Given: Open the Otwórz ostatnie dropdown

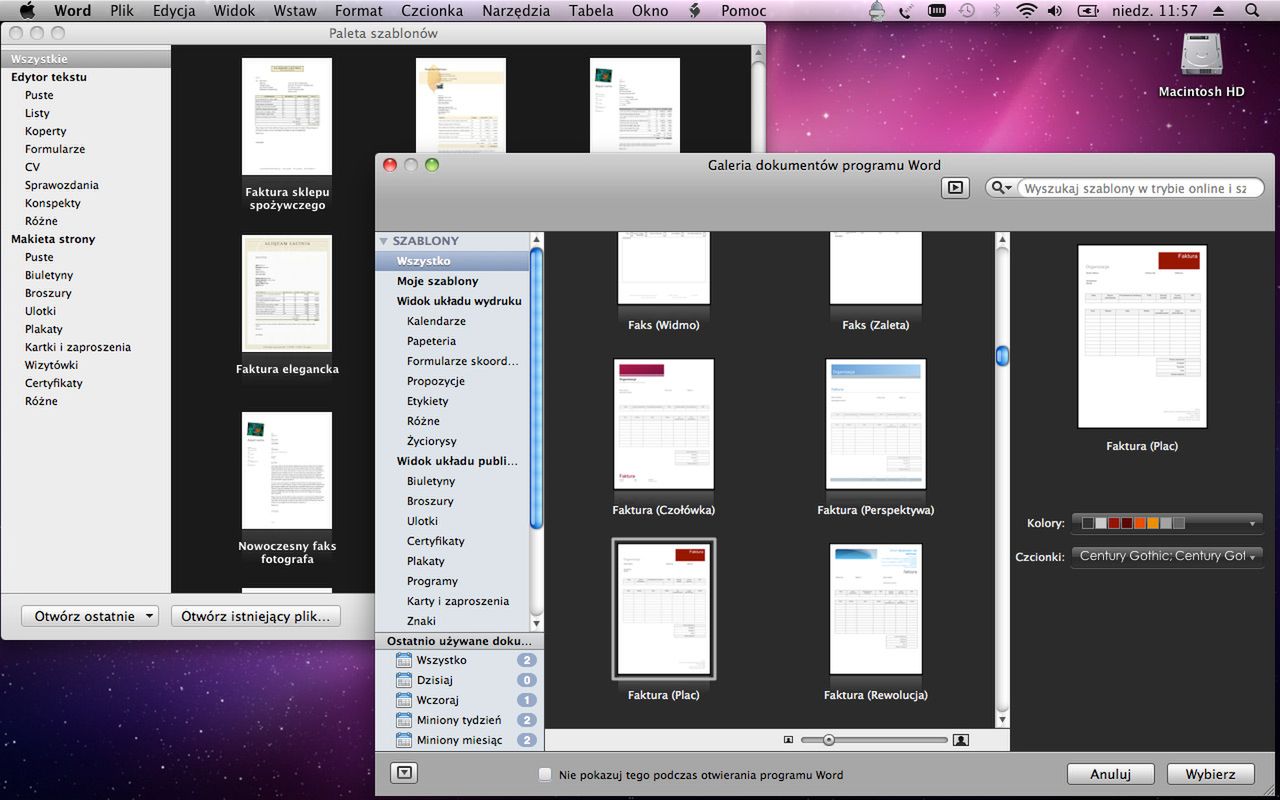Looking at the screenshot, I should pos(90,616).
